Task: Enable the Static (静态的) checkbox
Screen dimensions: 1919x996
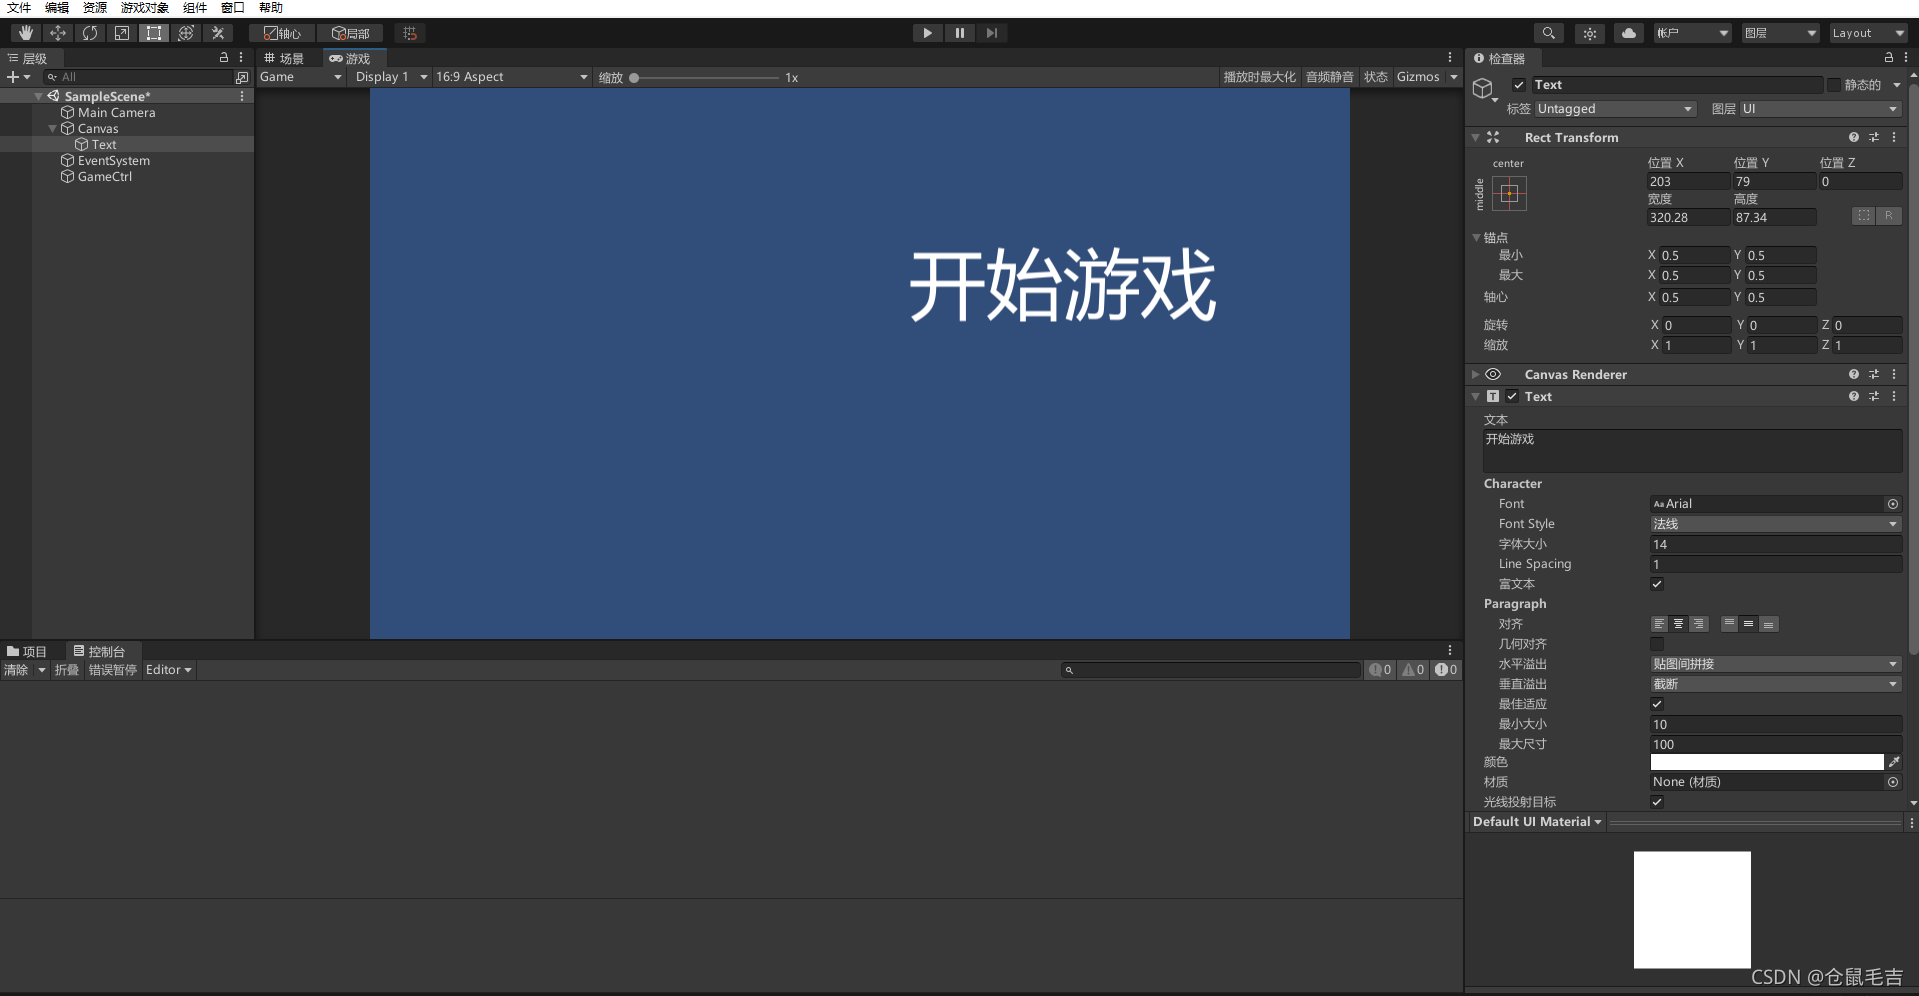Action: (1834, 85)
